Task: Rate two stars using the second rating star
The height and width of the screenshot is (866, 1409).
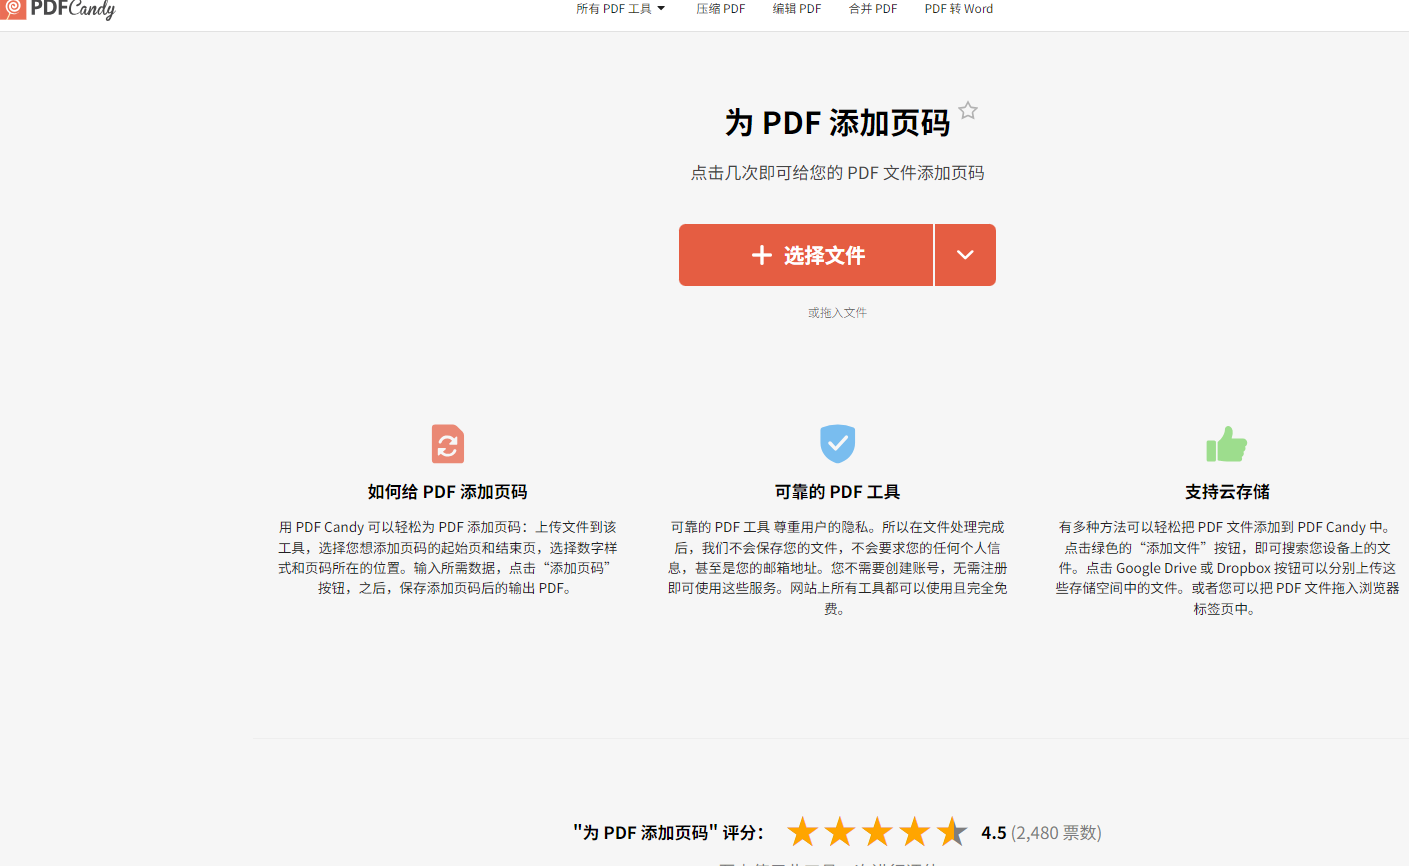Action: pos(840,832)
